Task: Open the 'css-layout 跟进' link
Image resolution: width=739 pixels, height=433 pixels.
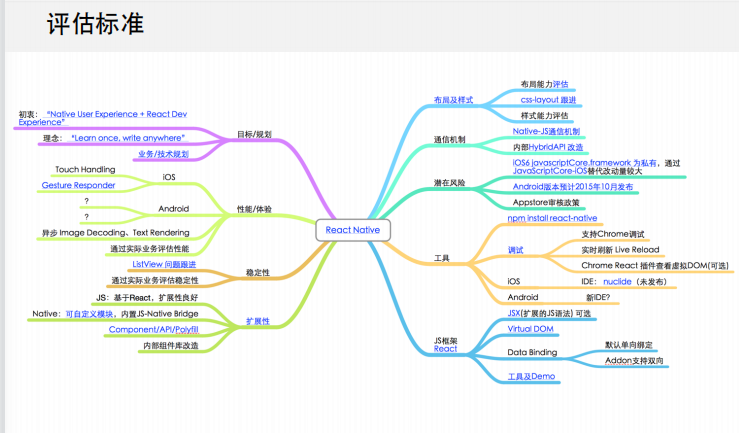Action: tap(548, 100)
